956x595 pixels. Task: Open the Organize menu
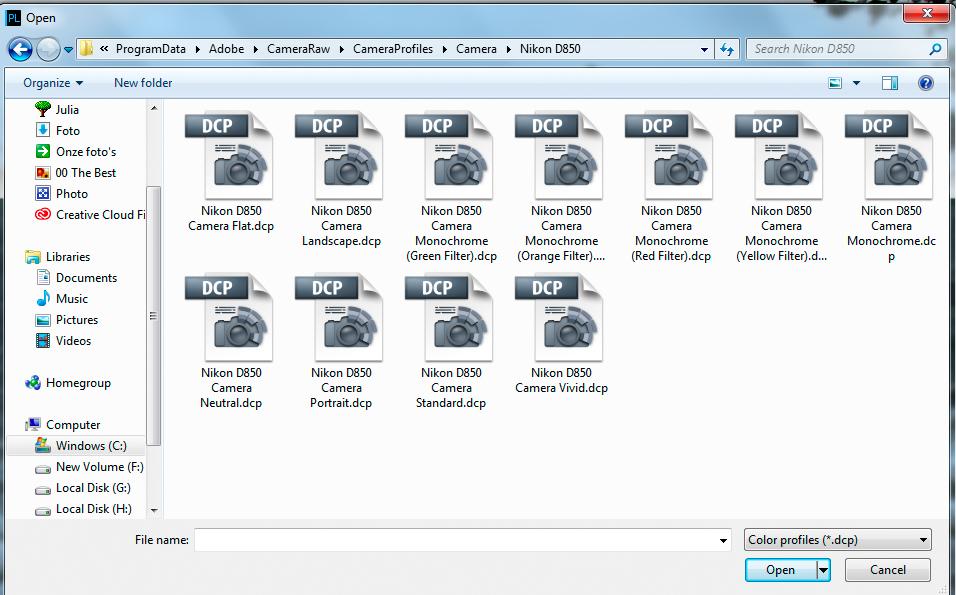coord(53,83)
